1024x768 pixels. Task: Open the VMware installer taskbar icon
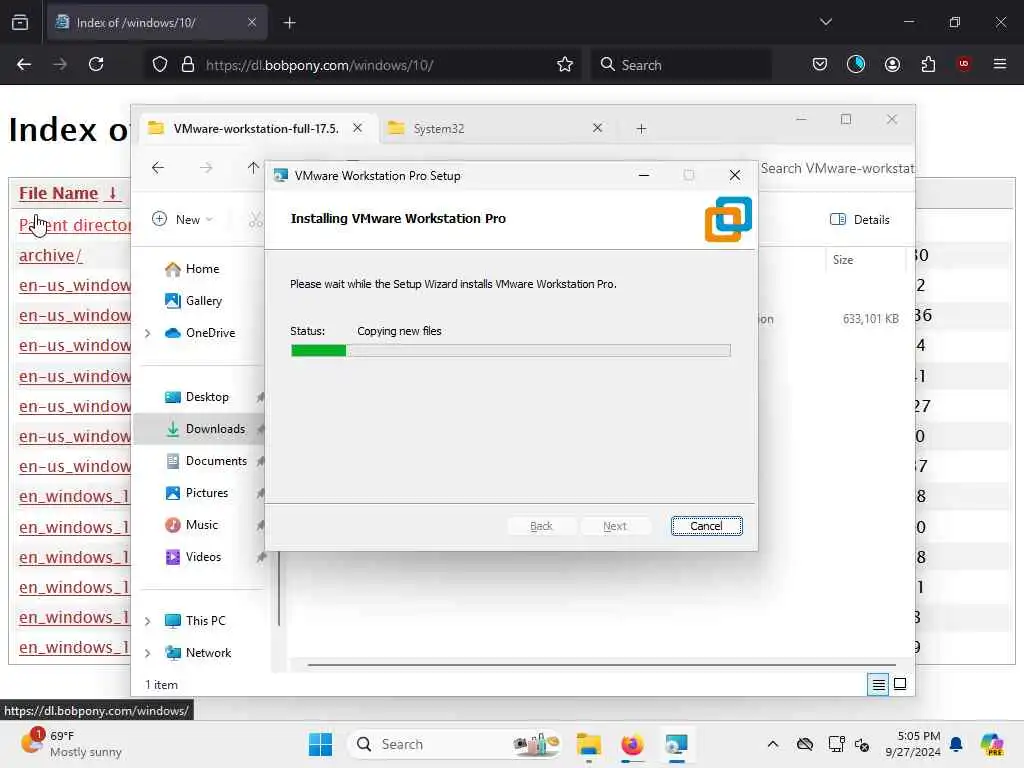pos(676,744)
